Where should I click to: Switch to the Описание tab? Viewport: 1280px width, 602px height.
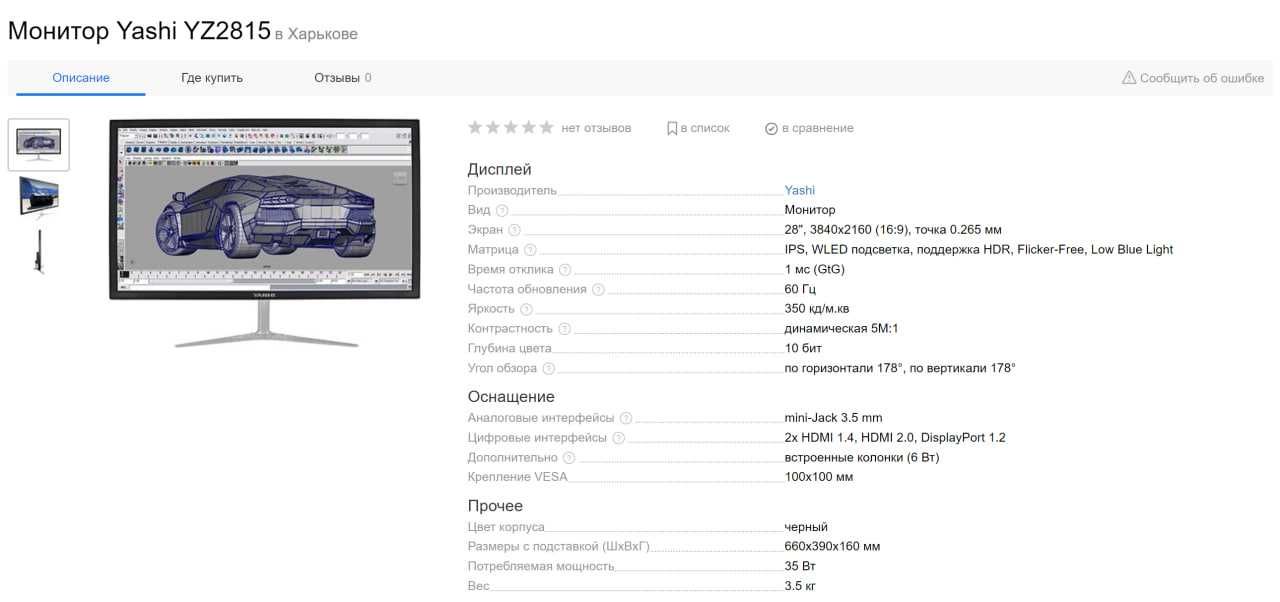pos(81,78)
